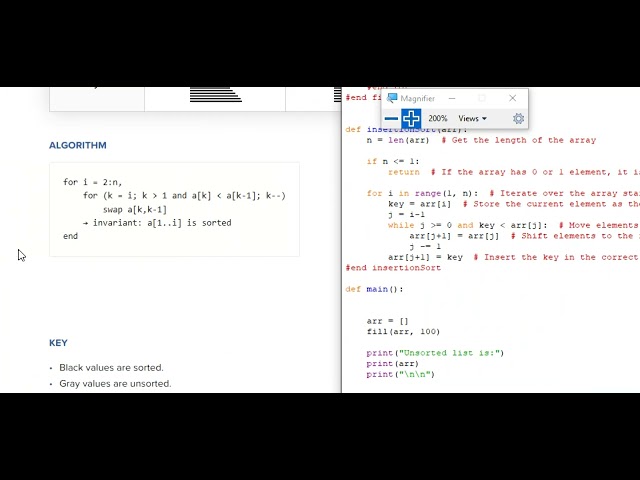This screenshot has height=480, width=640.
Task: Click code line 'key = arr[i]'
Action: (x=420, y=204)
